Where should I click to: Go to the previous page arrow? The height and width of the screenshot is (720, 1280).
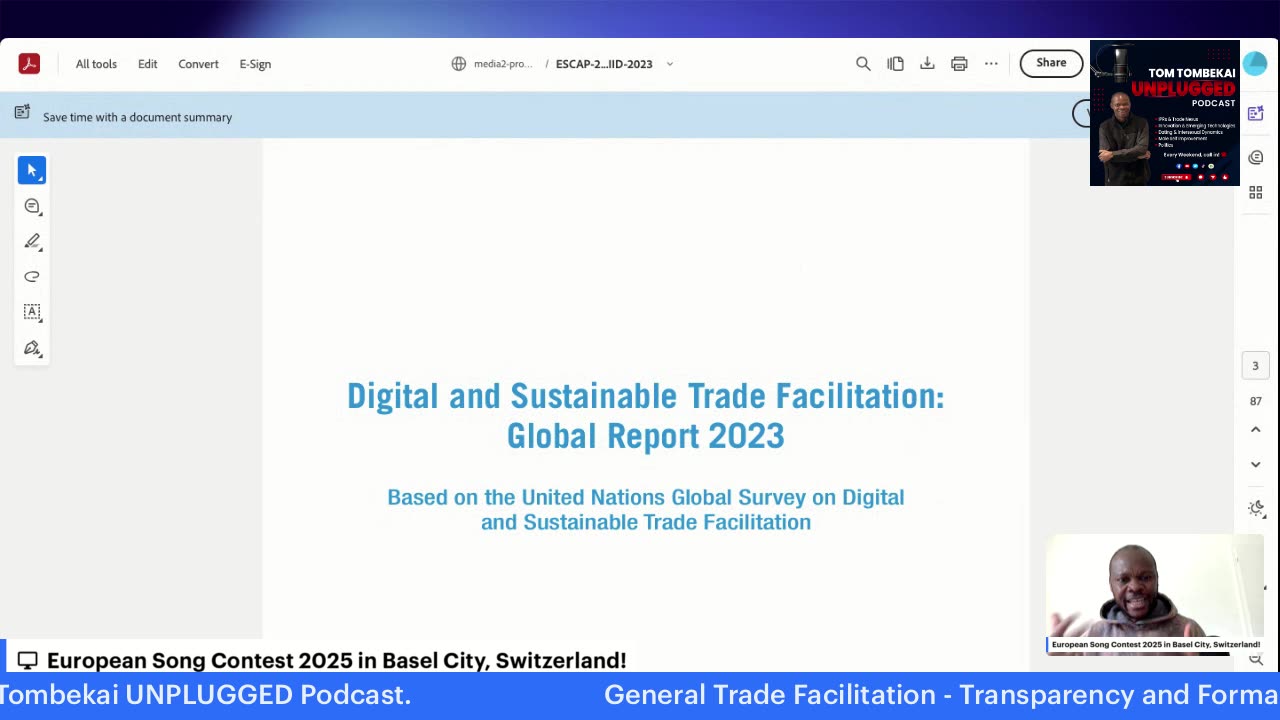1256,430
